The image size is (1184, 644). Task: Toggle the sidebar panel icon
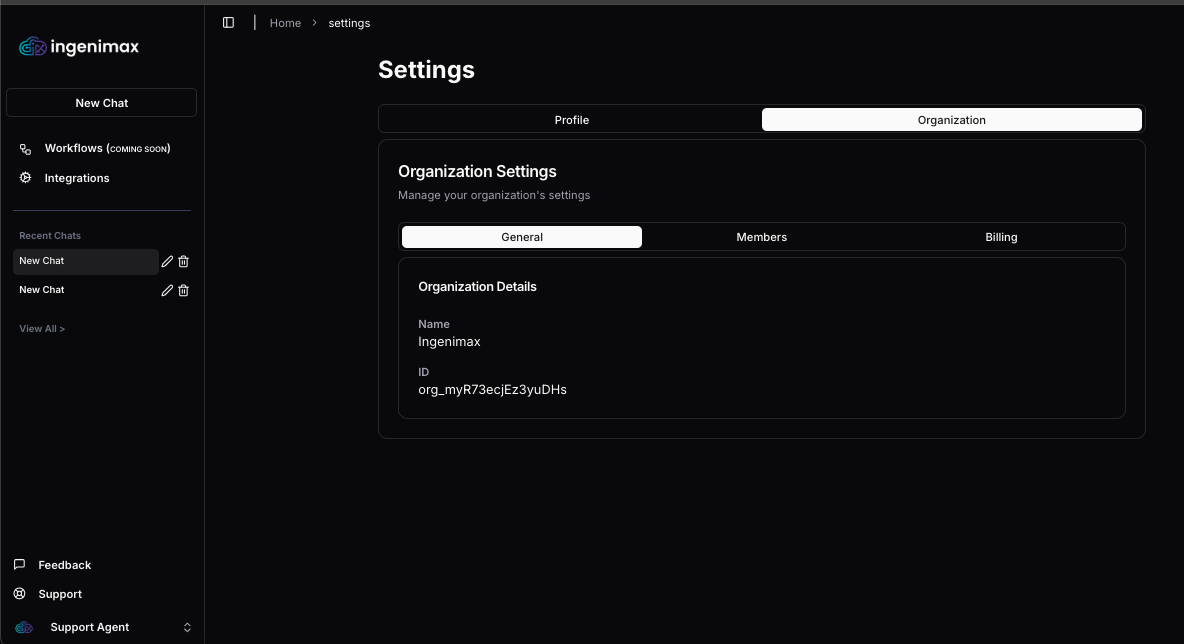click(228, 23)
